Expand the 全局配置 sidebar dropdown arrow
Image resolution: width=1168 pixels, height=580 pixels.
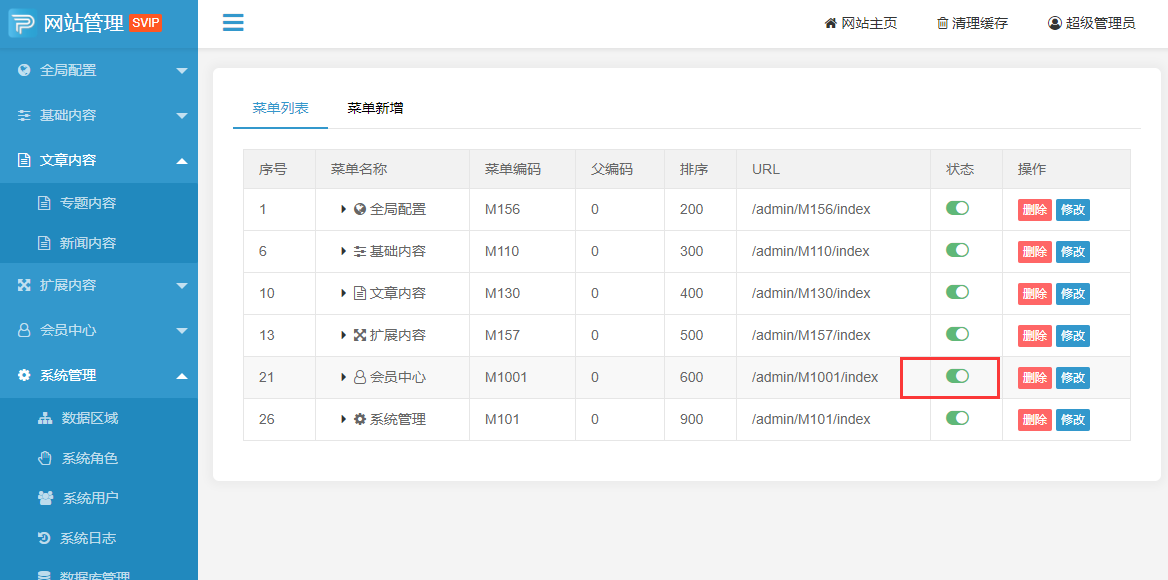tap(181, 71)
